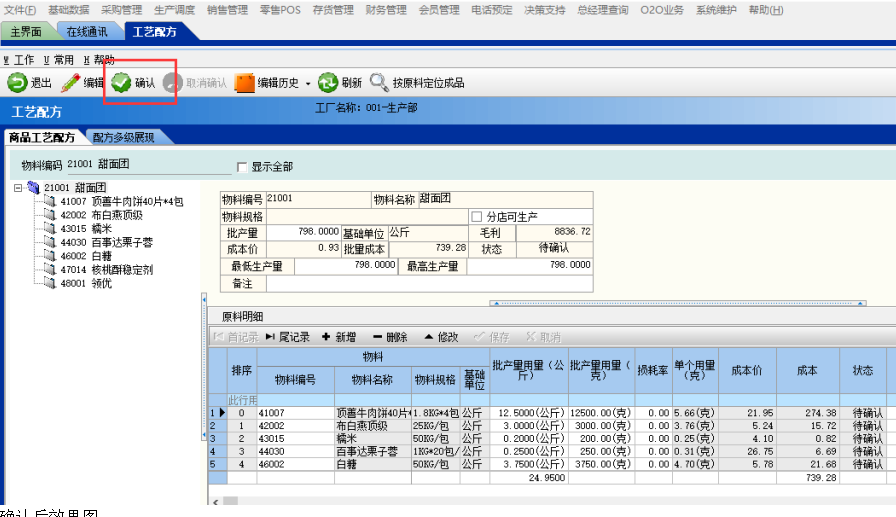Click the panel splitter collapse handle
Image resolution: width=896 pixels, height=517 pixels.
pos(203,366)
